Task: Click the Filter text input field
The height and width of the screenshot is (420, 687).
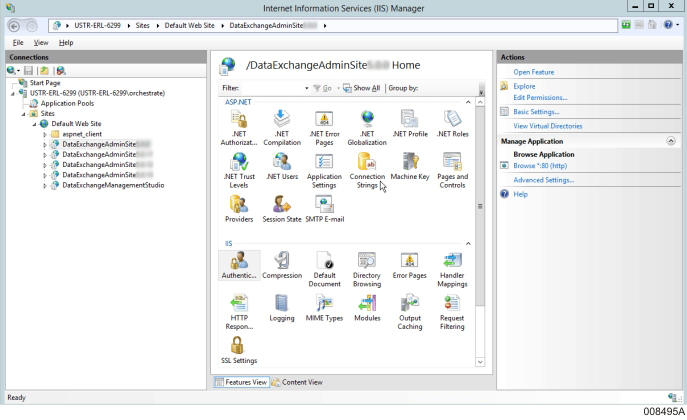Action: coord(272,88)
